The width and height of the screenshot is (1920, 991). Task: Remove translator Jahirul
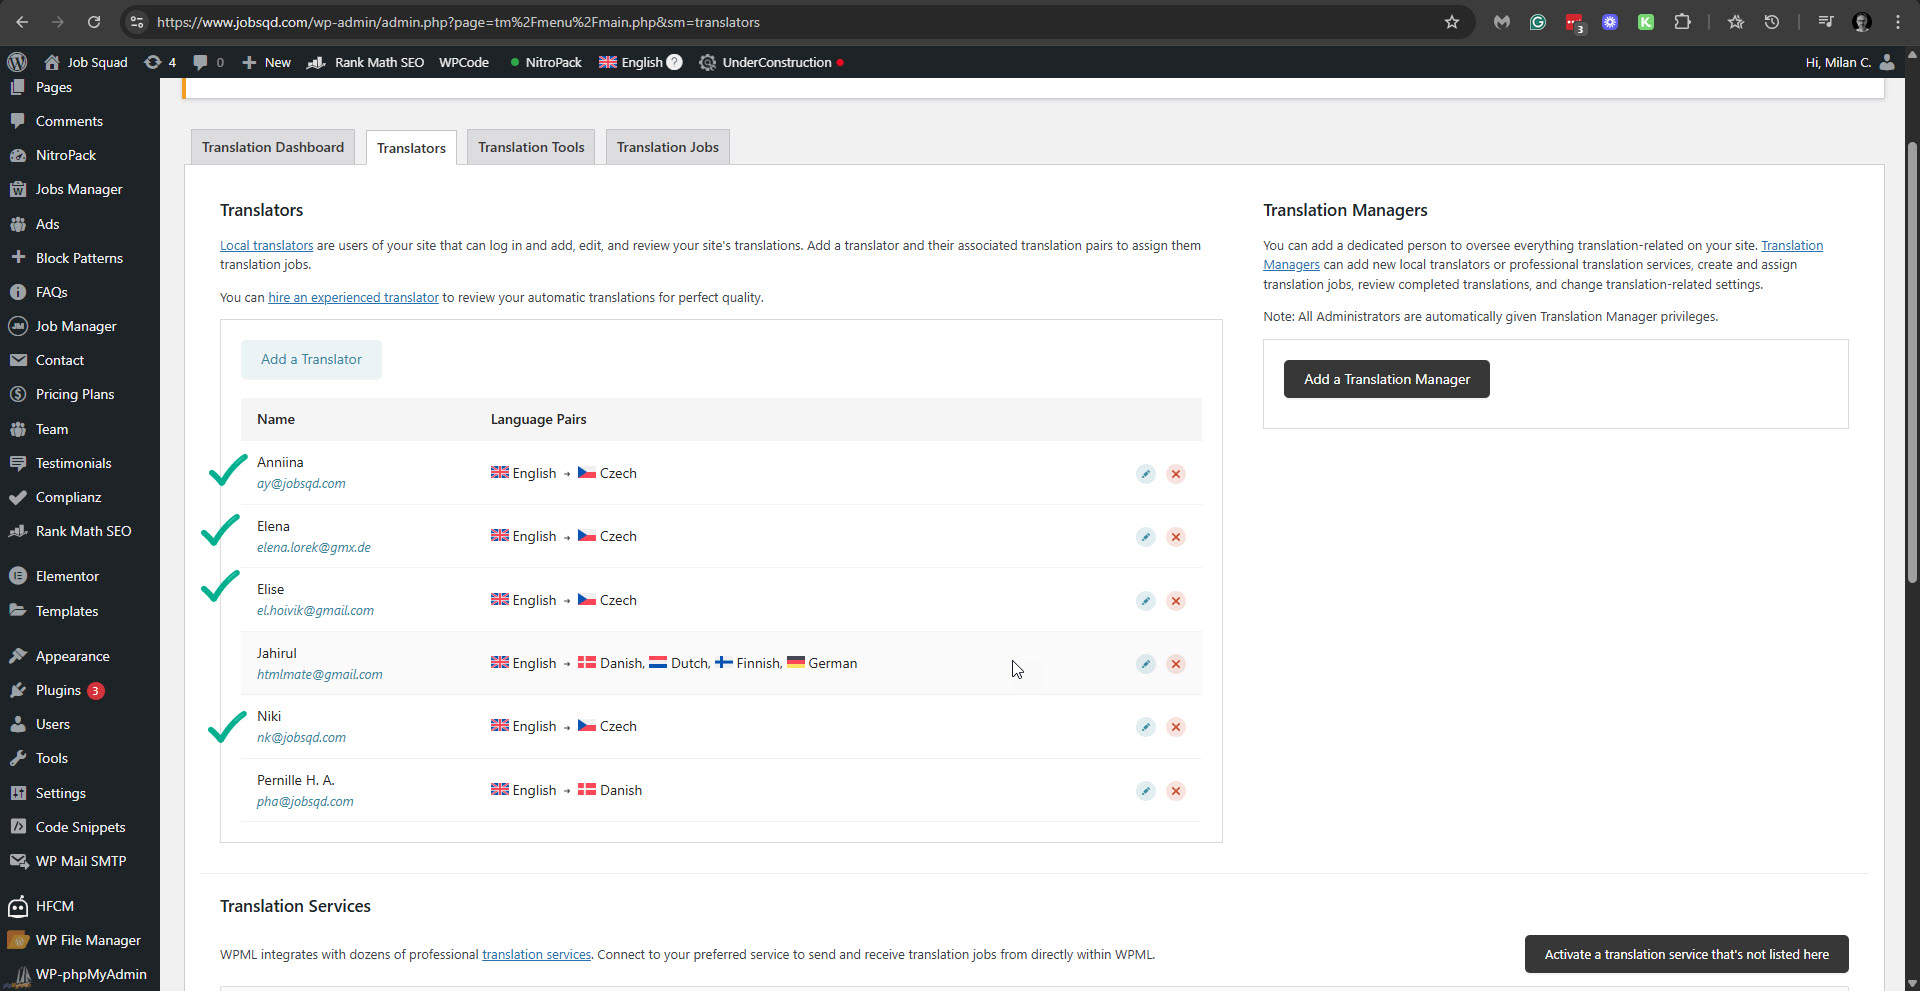(1176, 664)
